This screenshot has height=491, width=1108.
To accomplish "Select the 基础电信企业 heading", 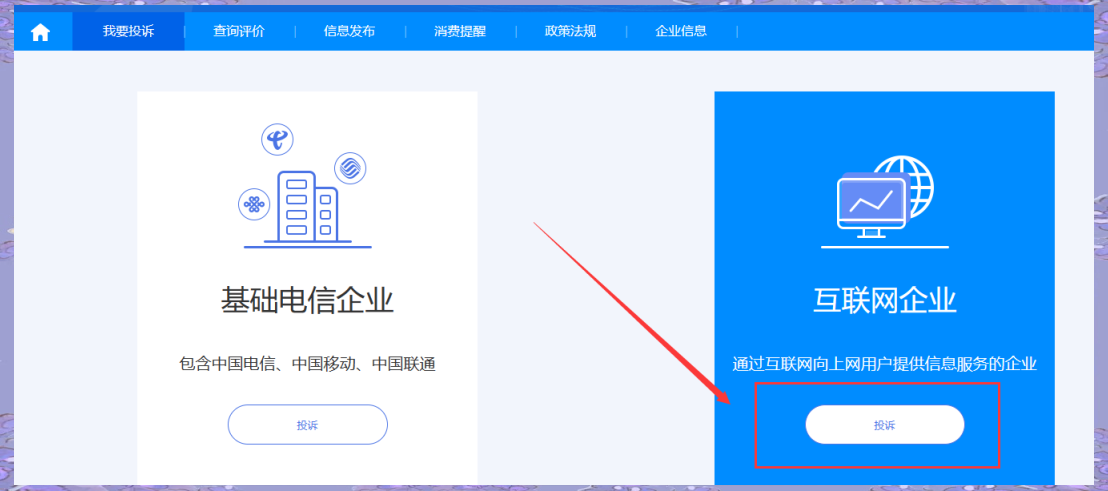I will click(307, 302).
